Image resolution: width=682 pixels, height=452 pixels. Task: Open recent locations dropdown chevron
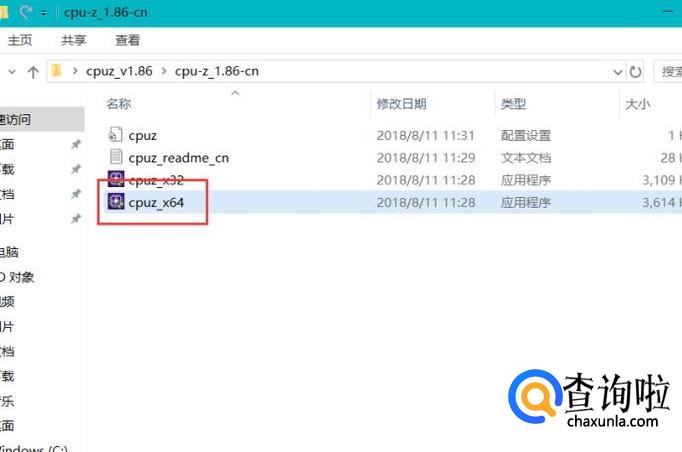pyautogui.click(x=12, y=71)
